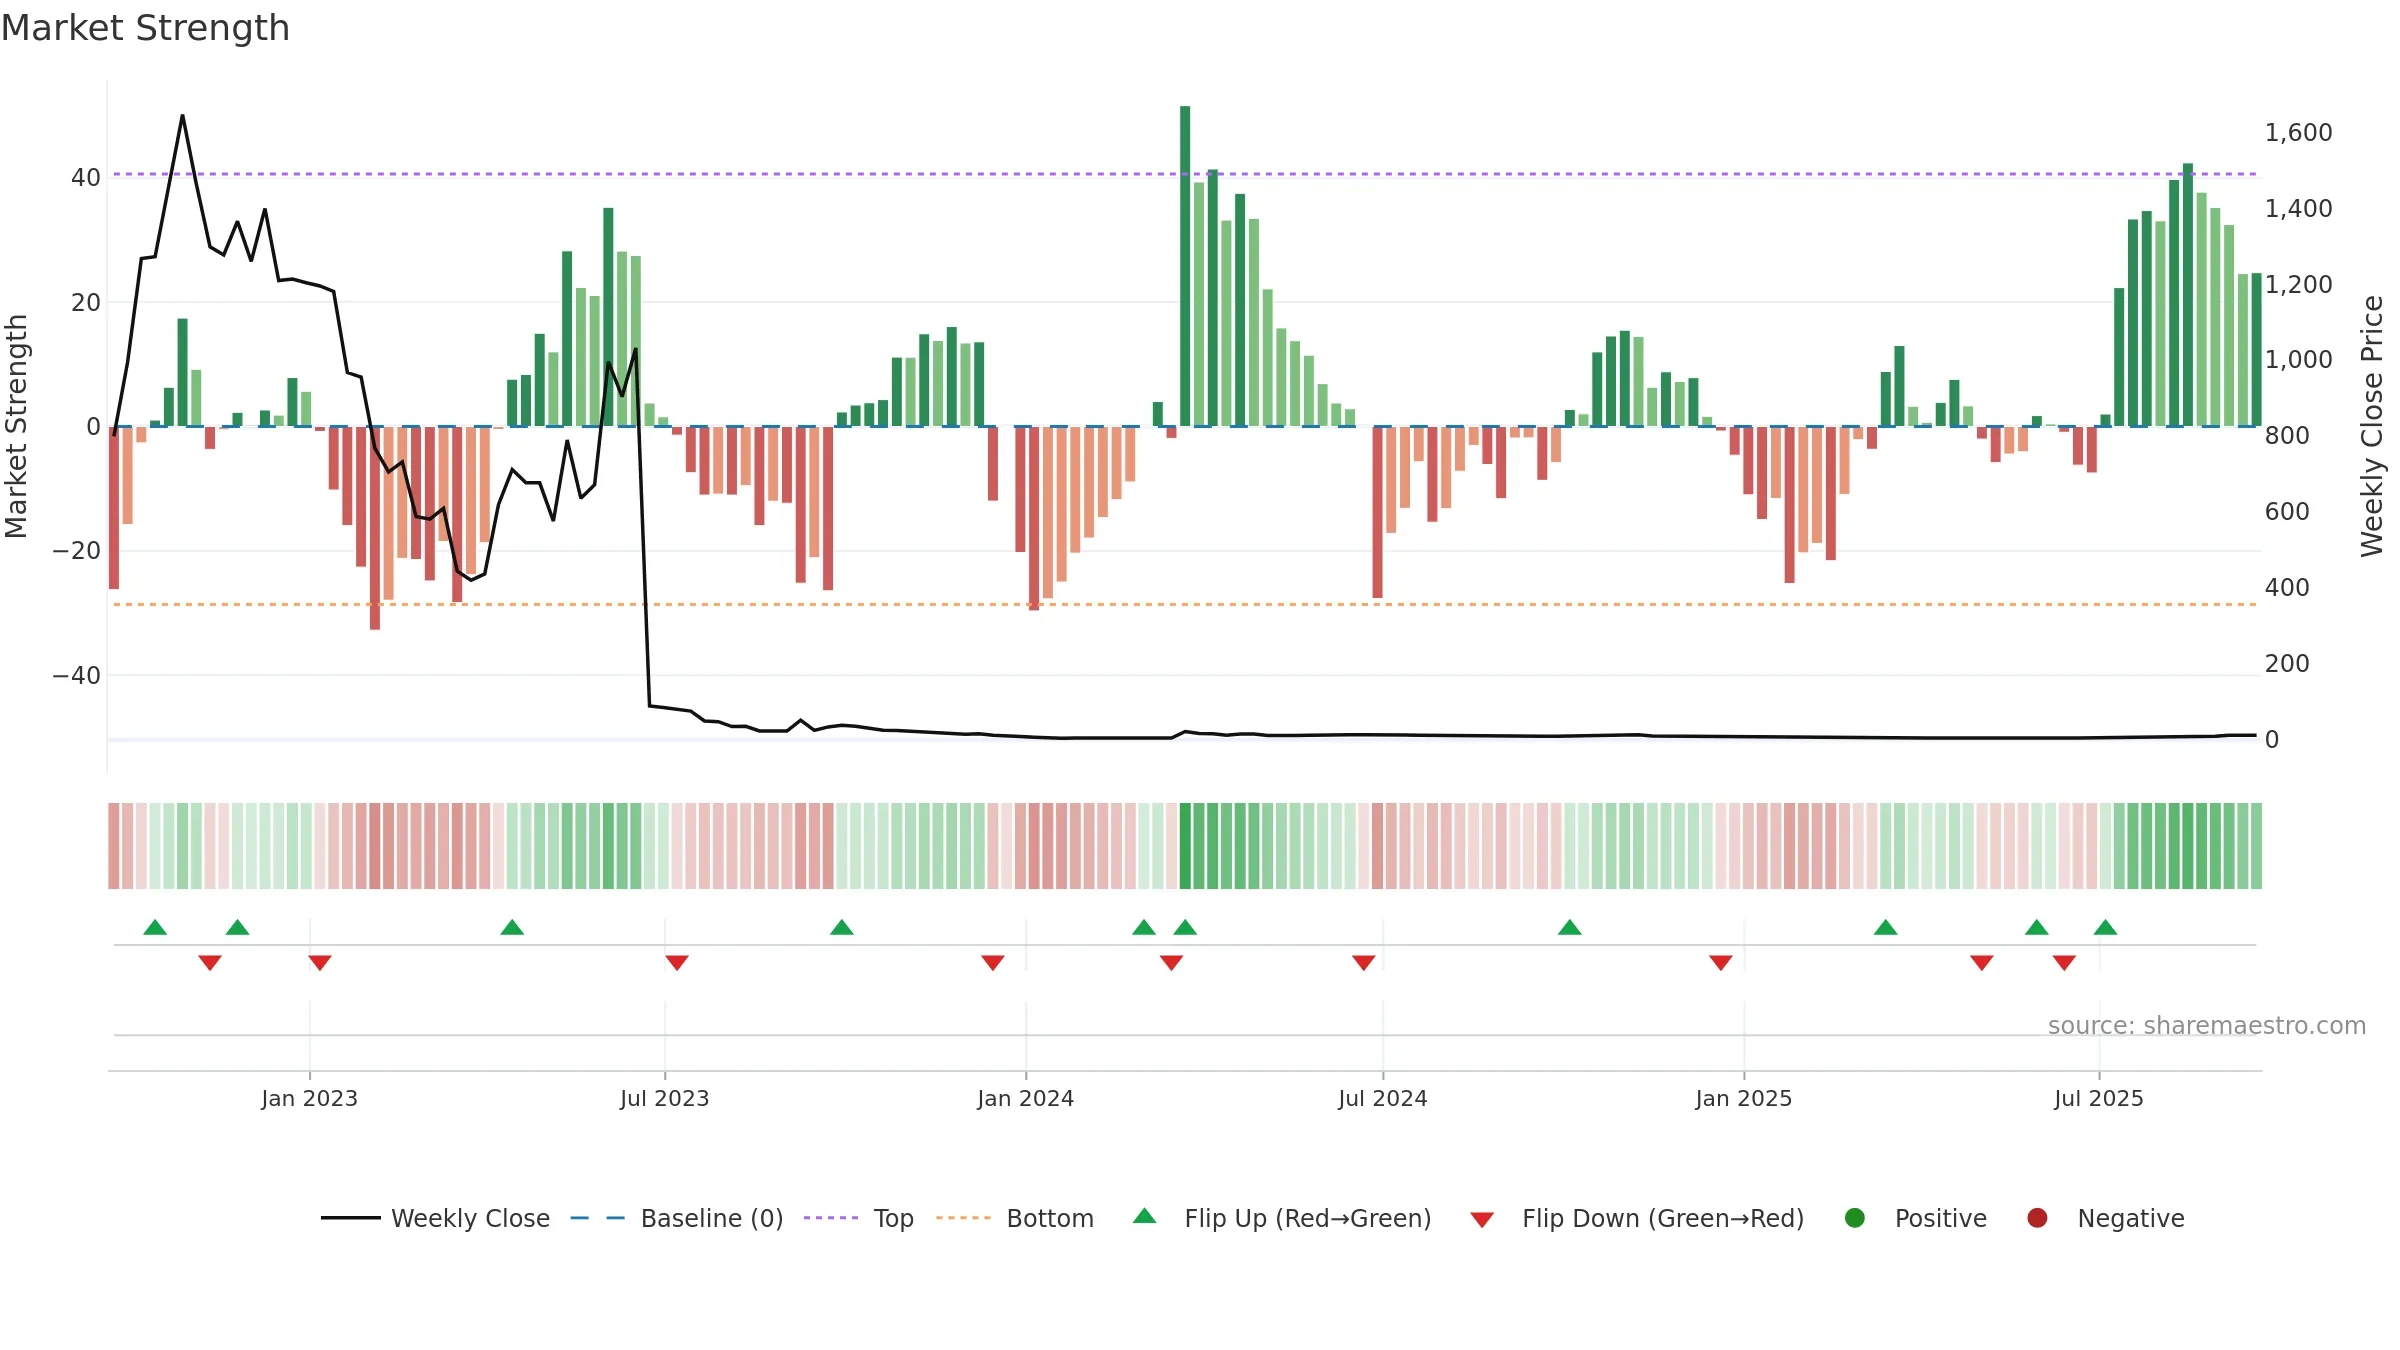Click last flip-up marker at Jul 2025
Viewport: 2400px width, 1350px height.
pyautogui.click(x=2106, y=927)
